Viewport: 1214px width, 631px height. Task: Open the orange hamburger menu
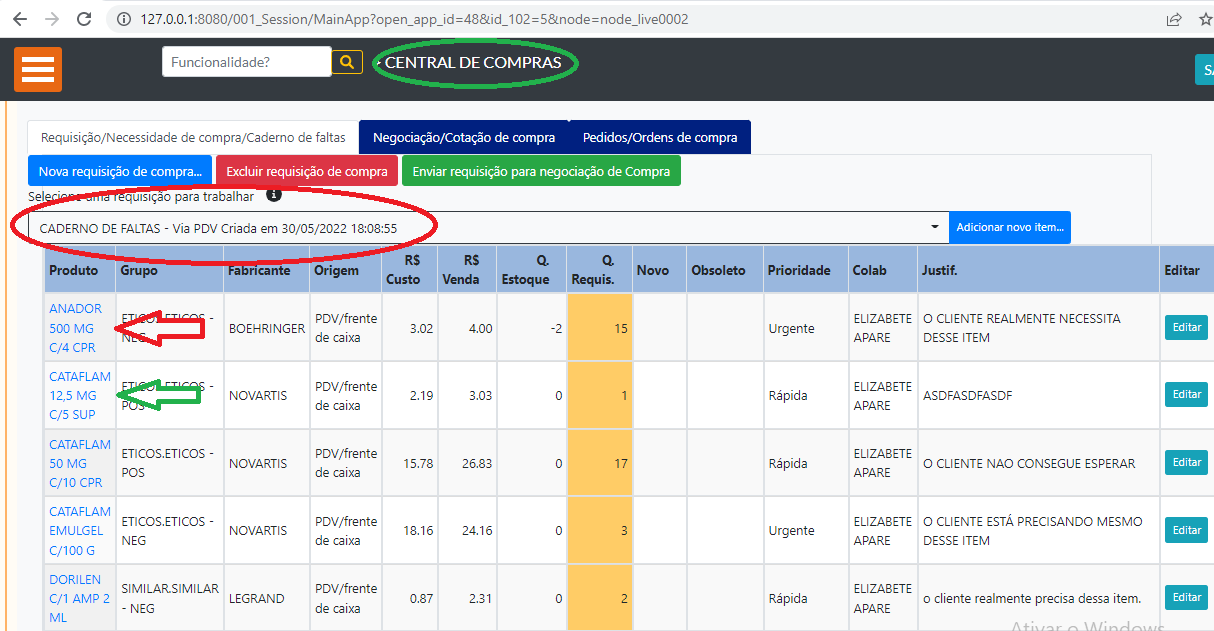(38, 69)
